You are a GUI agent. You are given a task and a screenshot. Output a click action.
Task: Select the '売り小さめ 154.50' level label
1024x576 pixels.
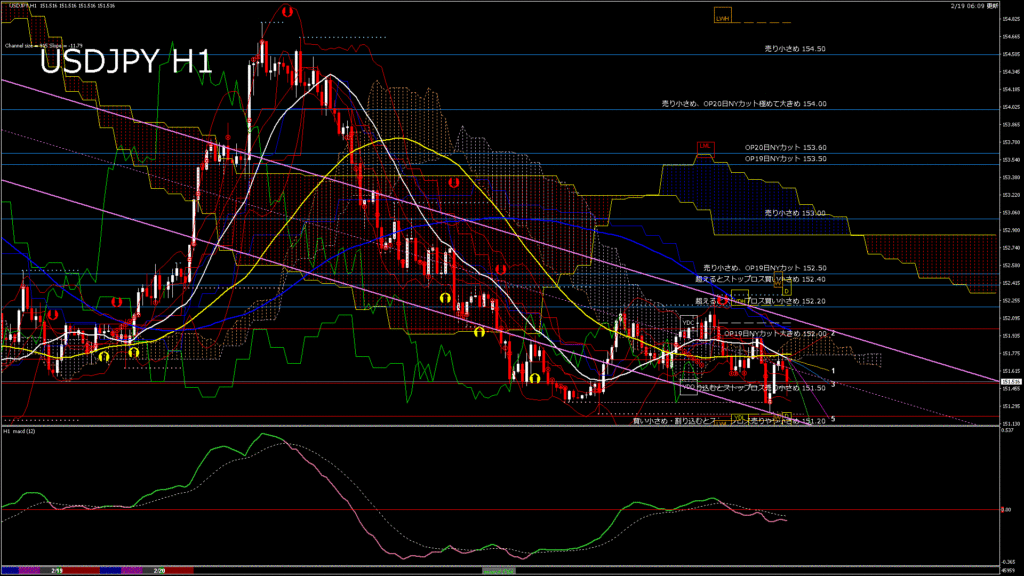point(795,49)
